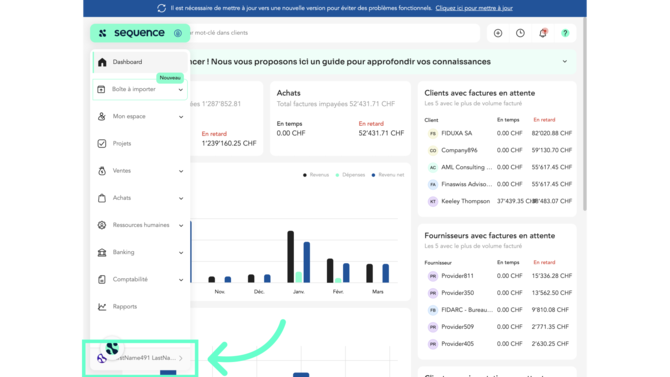
Task: Click the Ressources humaines icon
Action: tap(102, 225)
